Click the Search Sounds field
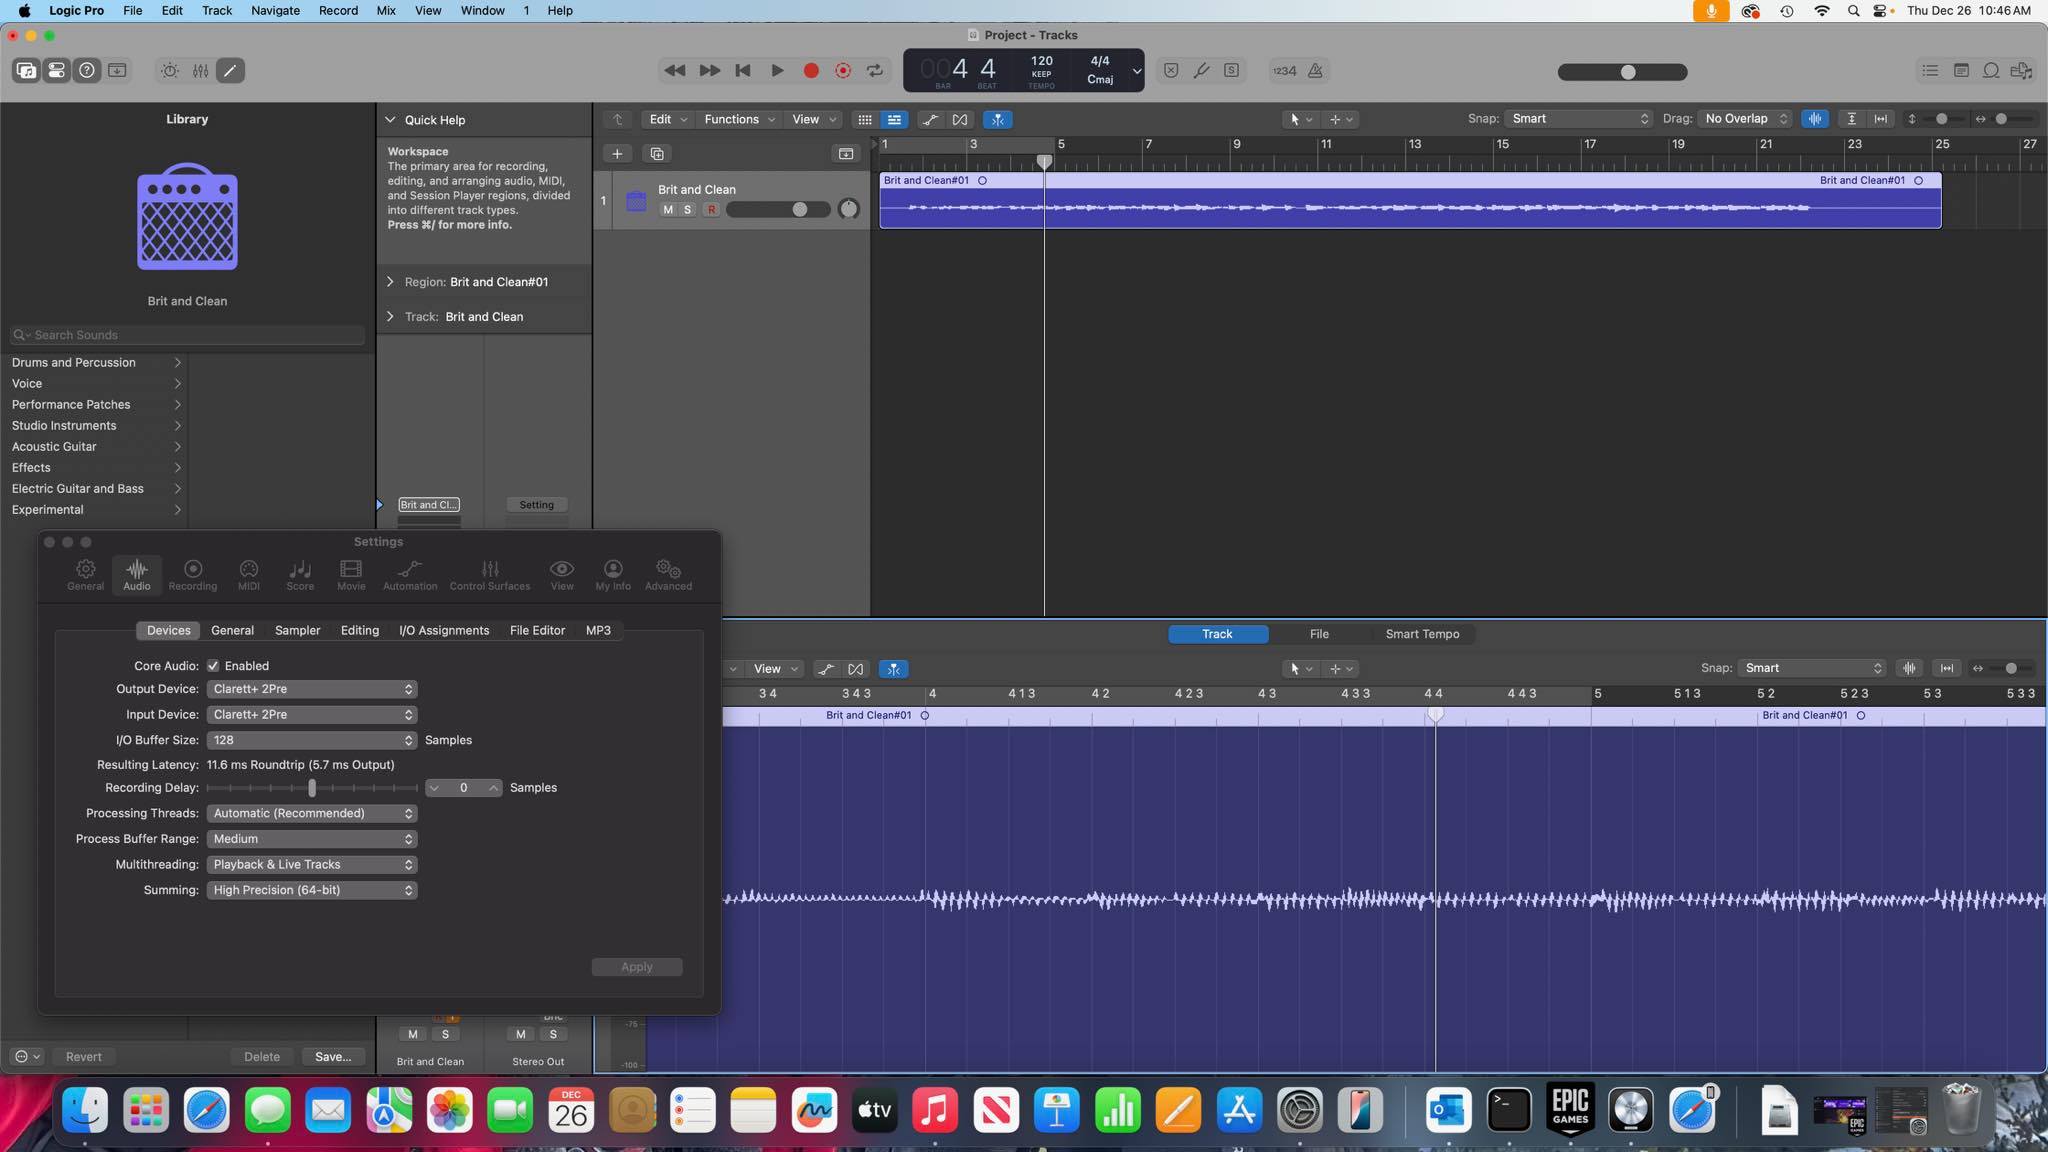 [x=187, y=335]
